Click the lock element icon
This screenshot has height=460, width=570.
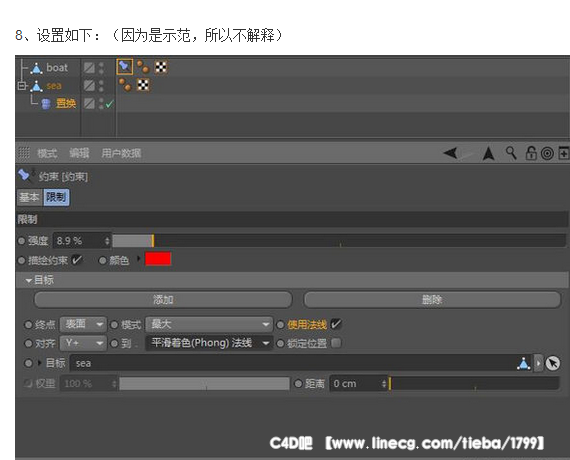(x=531, y=153)
